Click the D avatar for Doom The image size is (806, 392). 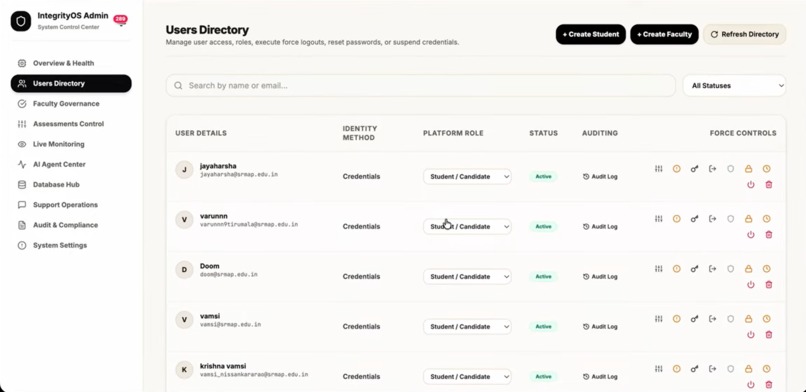tap(184, 270)
